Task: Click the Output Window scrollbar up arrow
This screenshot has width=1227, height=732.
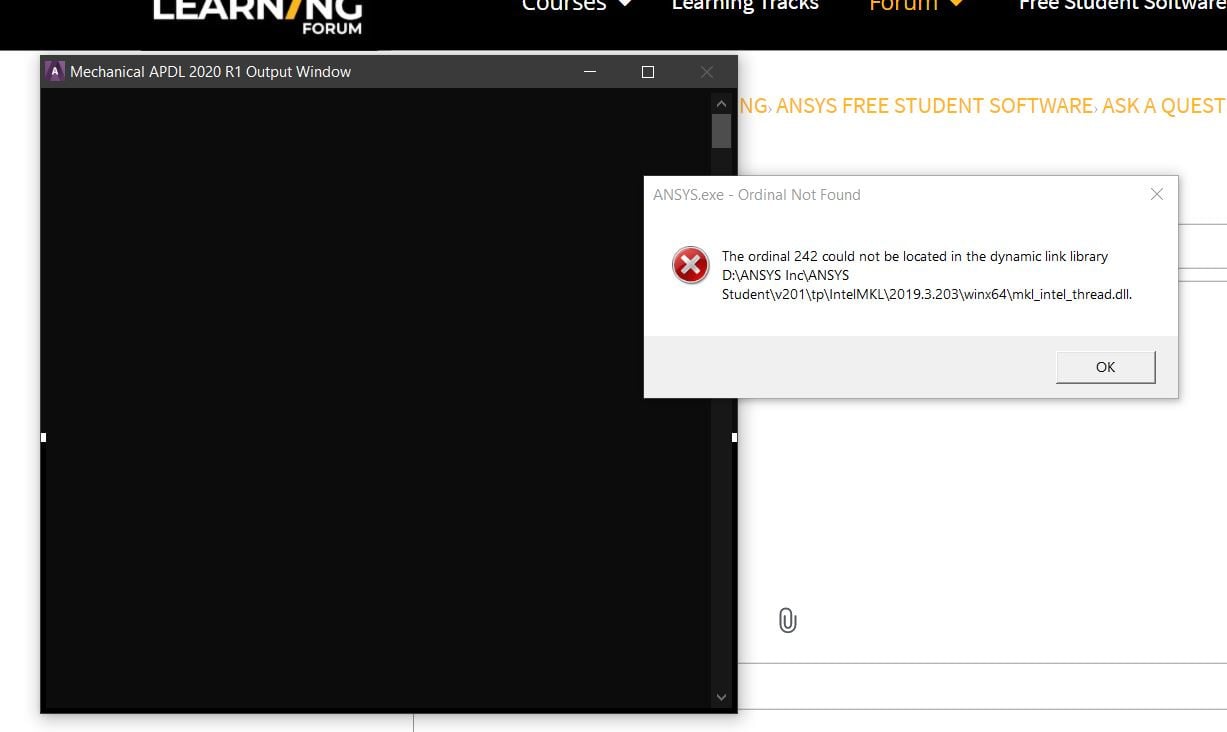Action: pyautogui.click(x=721, y=103)
